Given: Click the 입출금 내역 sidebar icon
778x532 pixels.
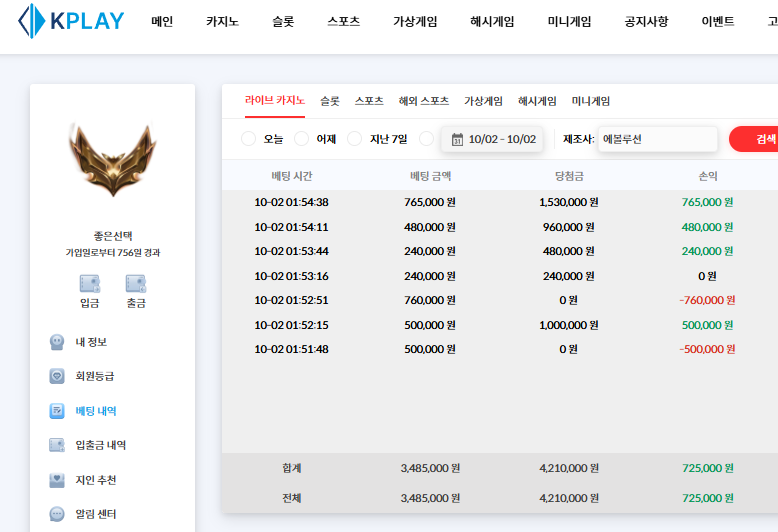Looking at the screenshot, I should click(x=57, y=445).
